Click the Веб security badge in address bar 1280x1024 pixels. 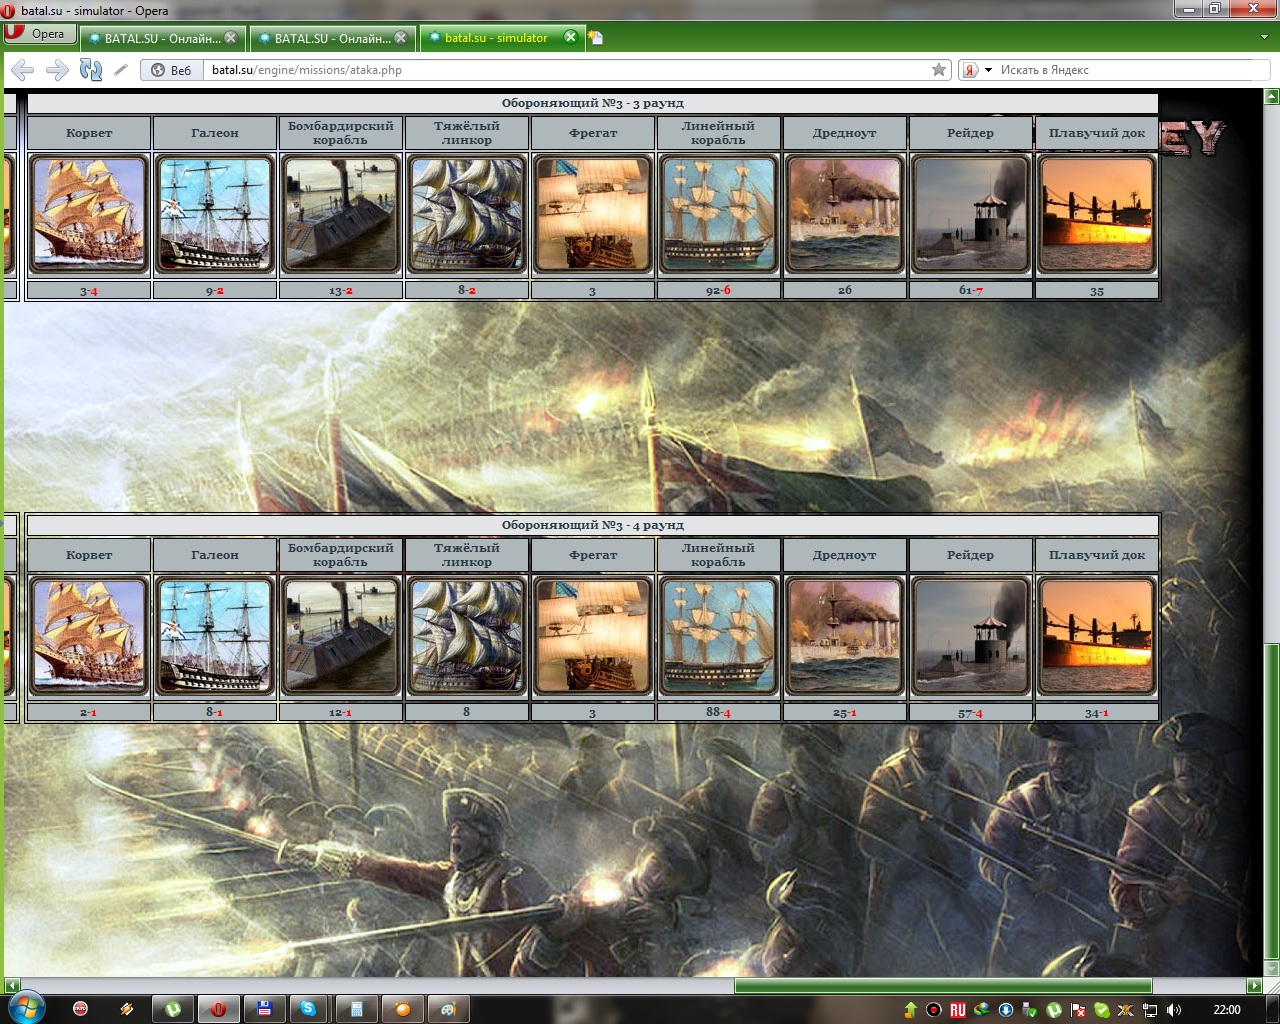[x=172, y=70]
